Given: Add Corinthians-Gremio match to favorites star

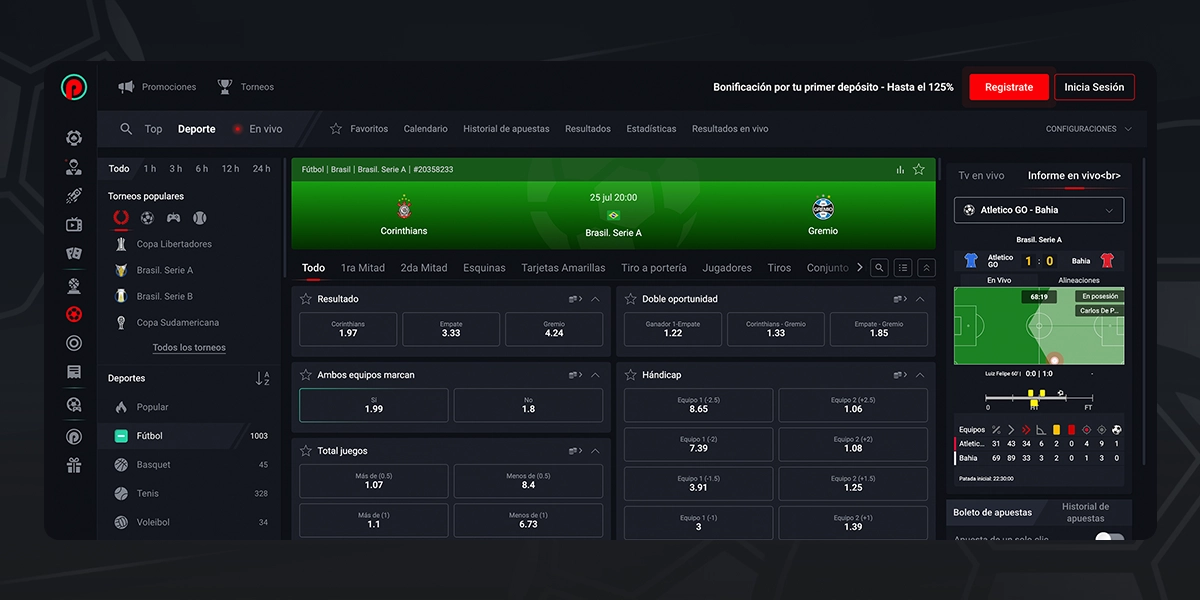Looking at the screenshot, I should pos(919,170).
